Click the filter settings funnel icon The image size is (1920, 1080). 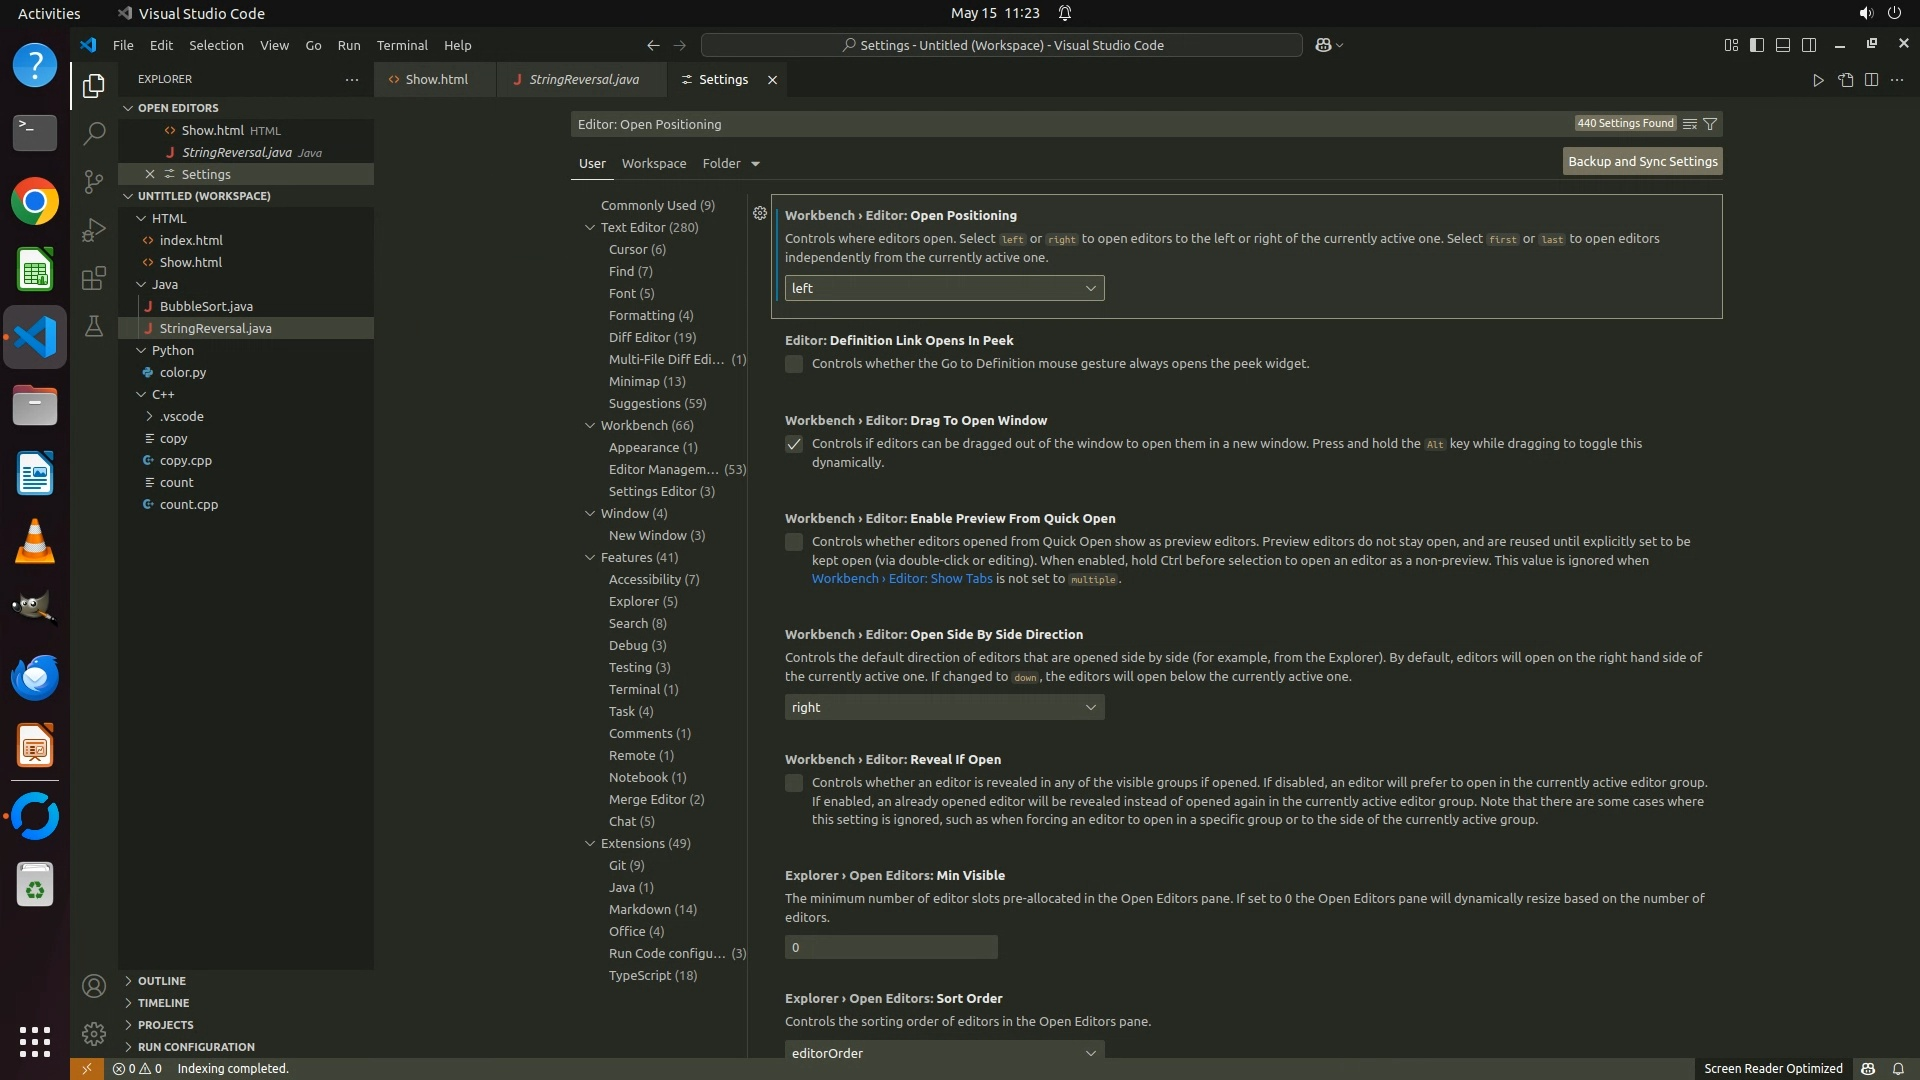point(1710,124)
